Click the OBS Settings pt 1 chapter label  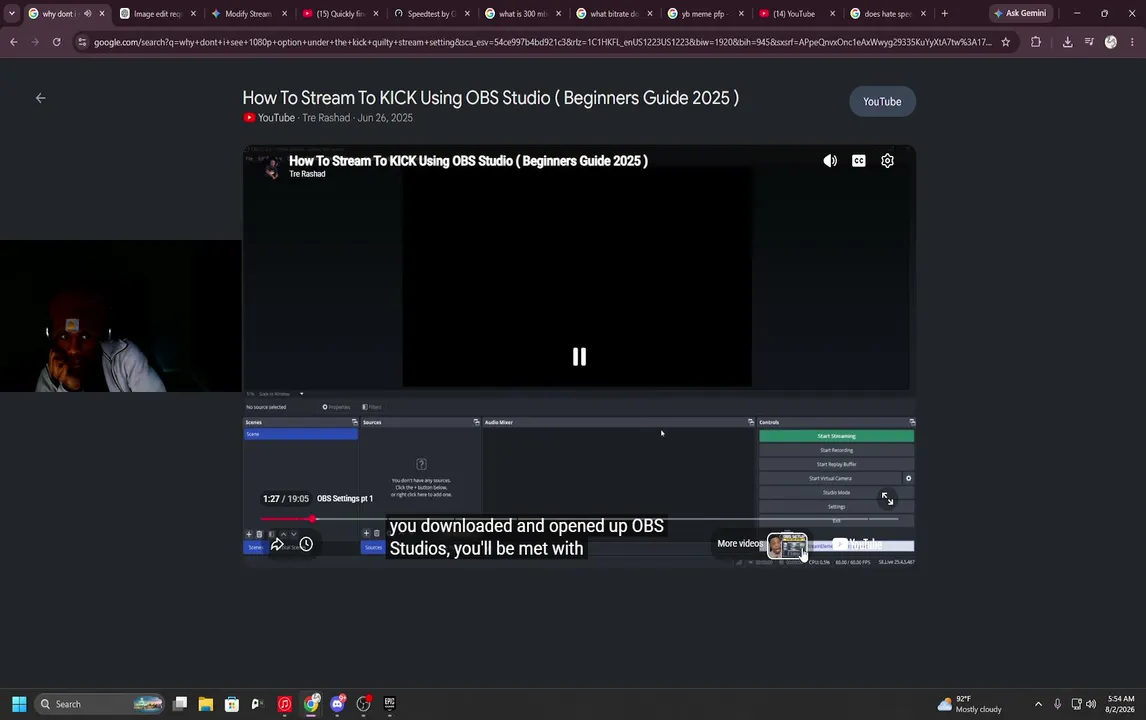click(x=345, y=499)
